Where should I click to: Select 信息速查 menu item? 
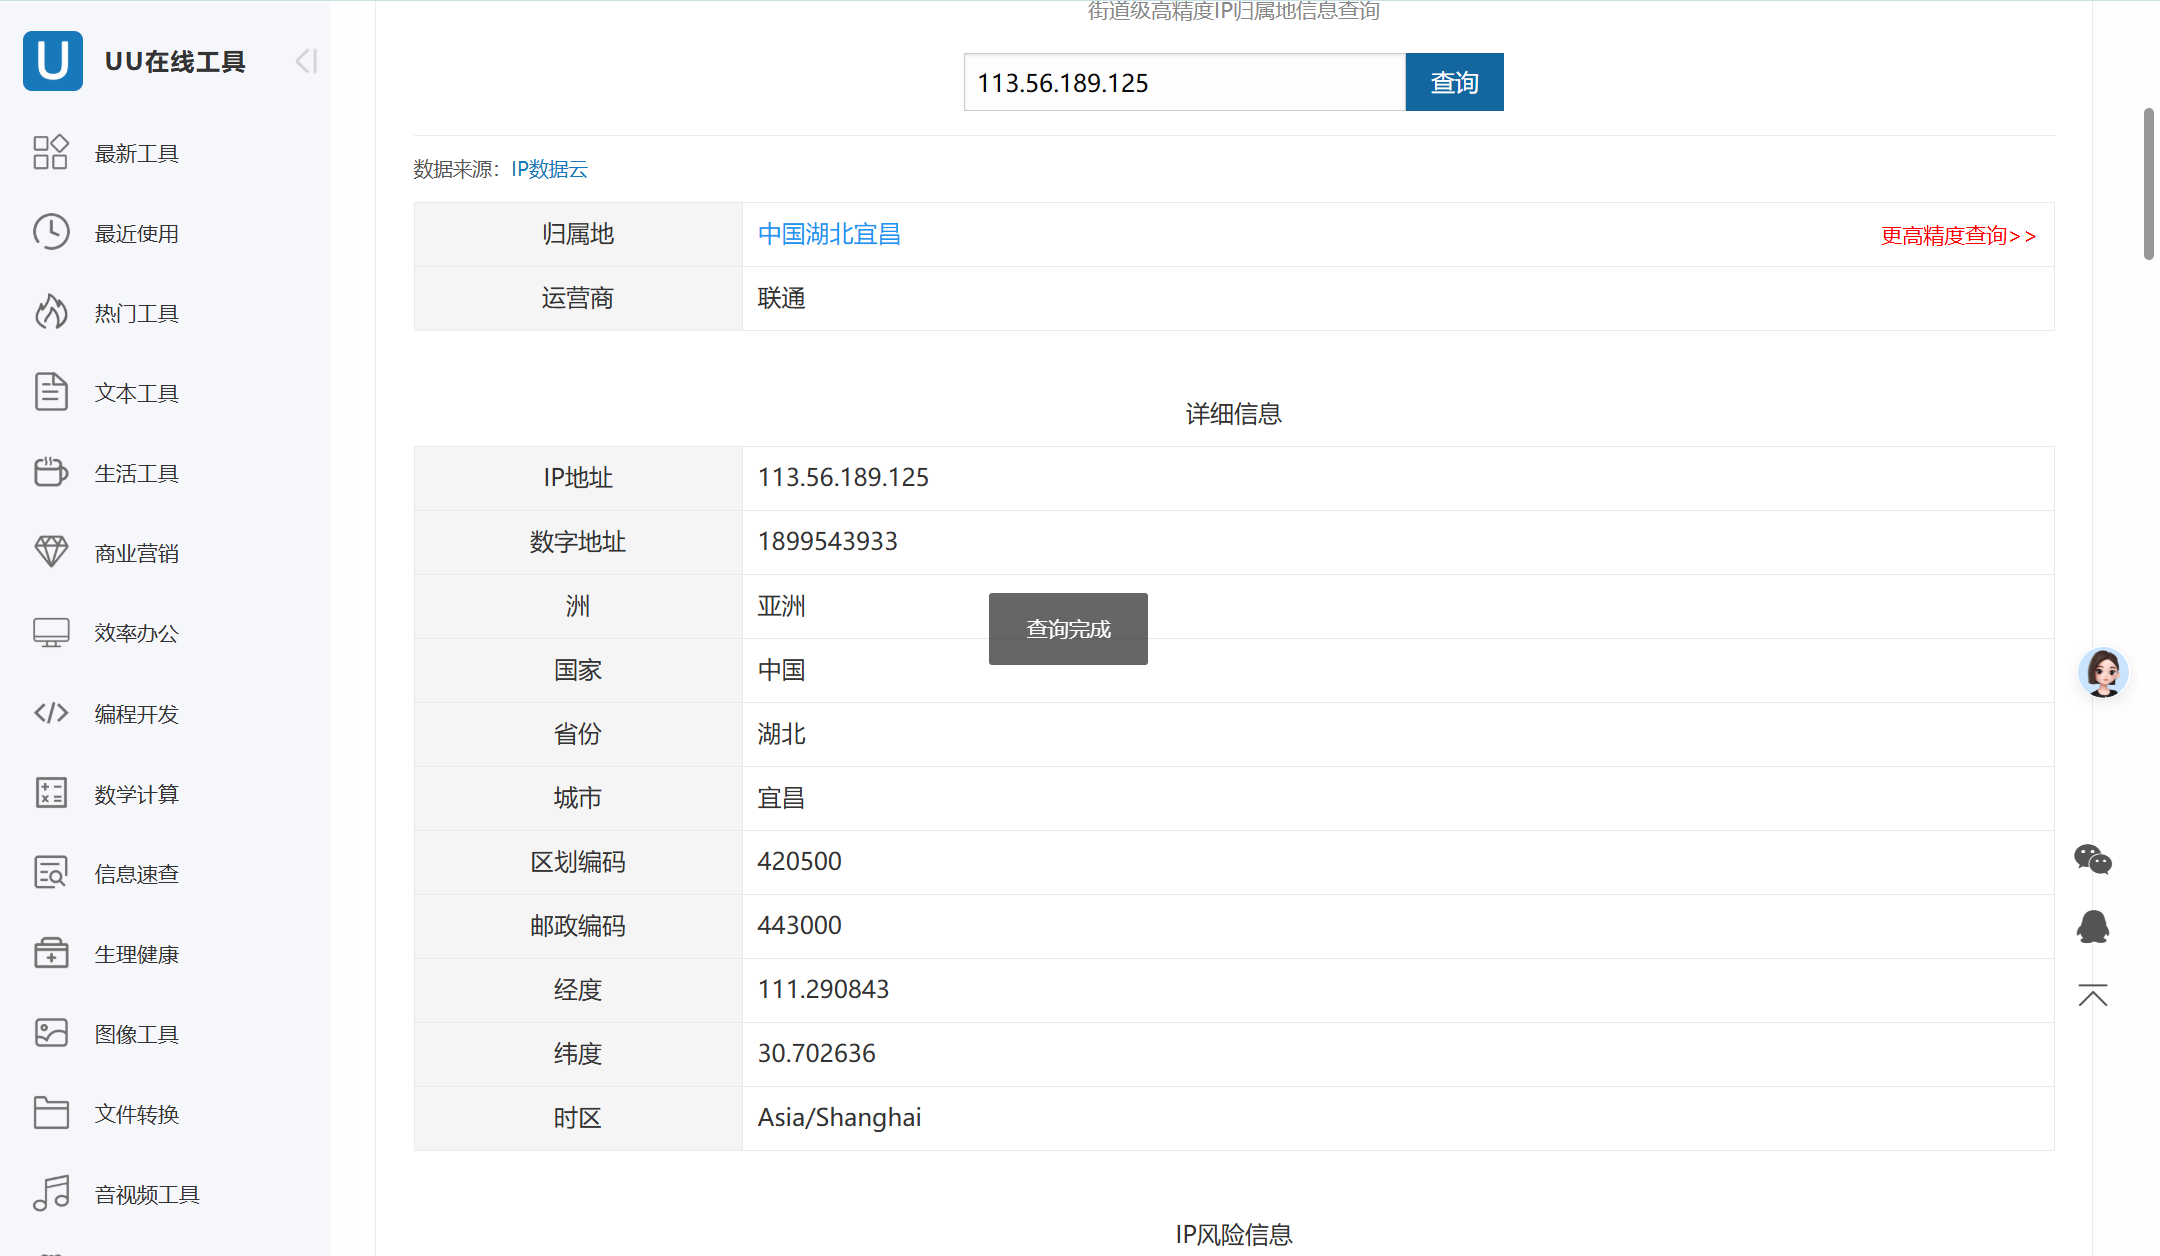pos(136,874)
